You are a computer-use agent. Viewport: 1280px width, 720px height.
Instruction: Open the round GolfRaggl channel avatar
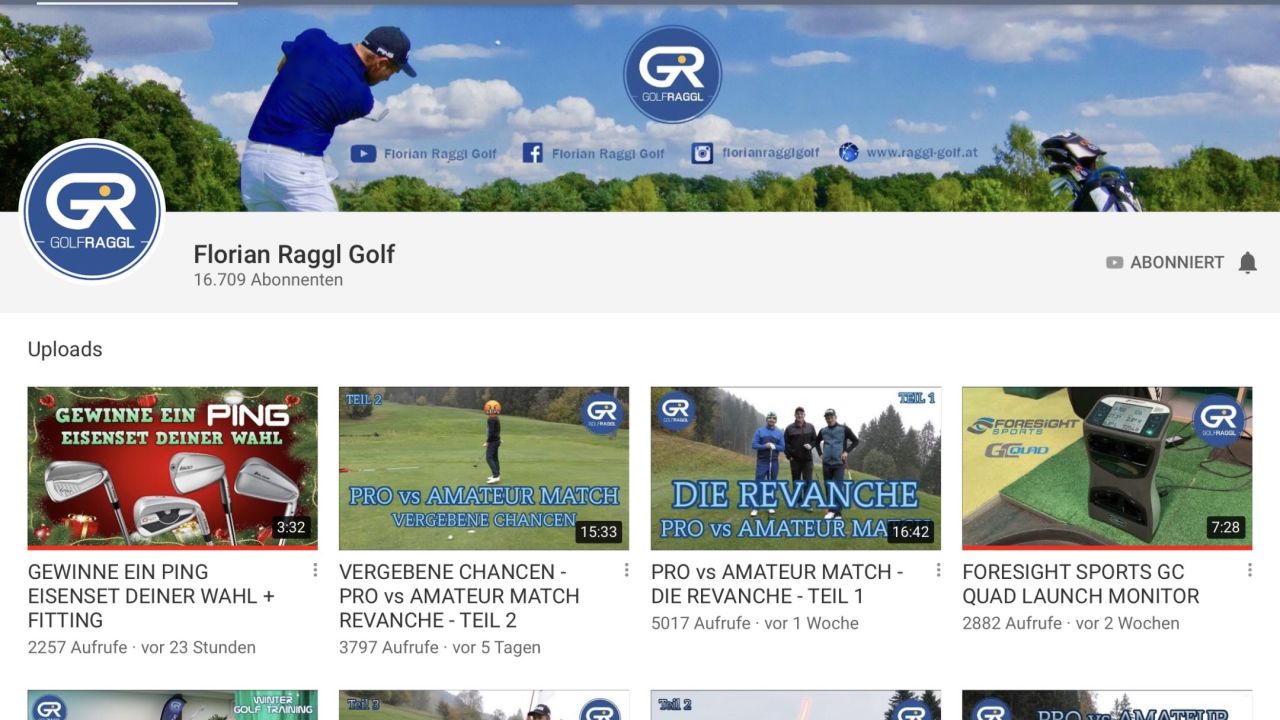click(92, 211)
